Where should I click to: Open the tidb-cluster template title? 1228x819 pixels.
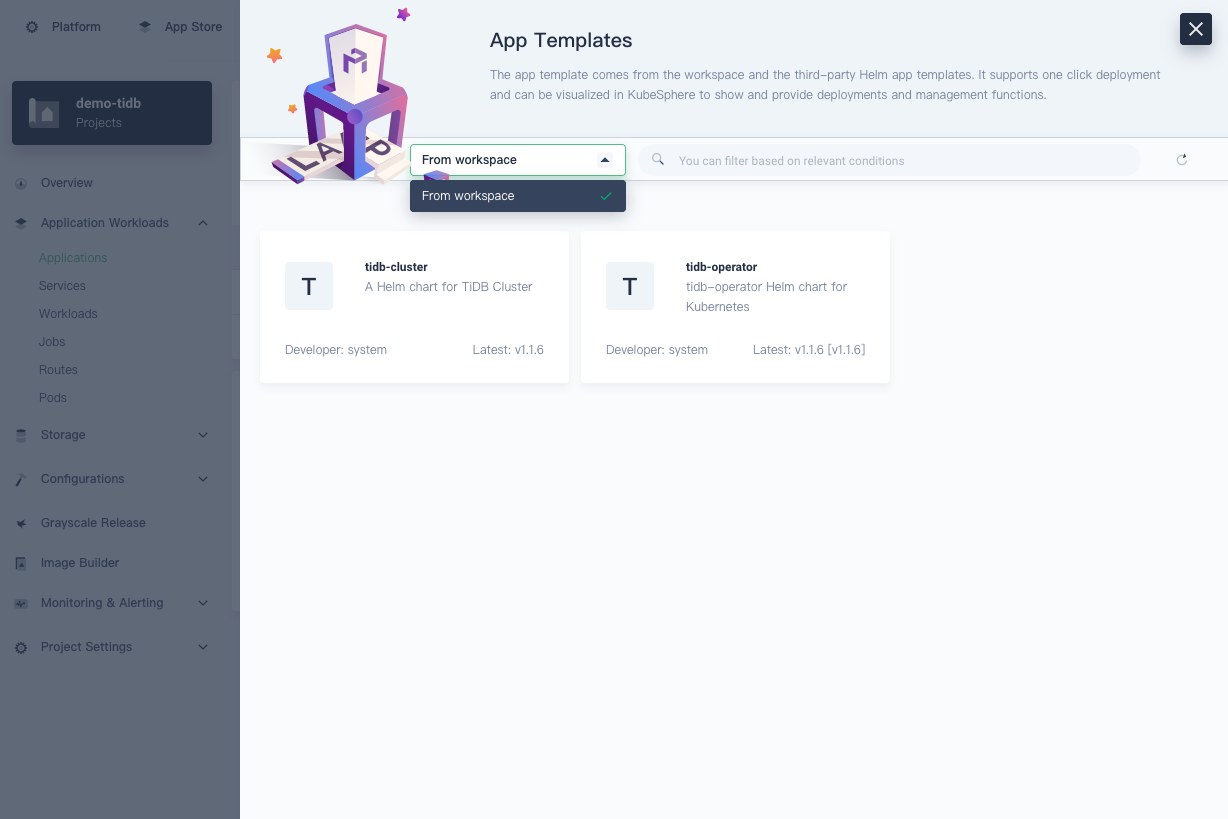[x=396, y=267]
